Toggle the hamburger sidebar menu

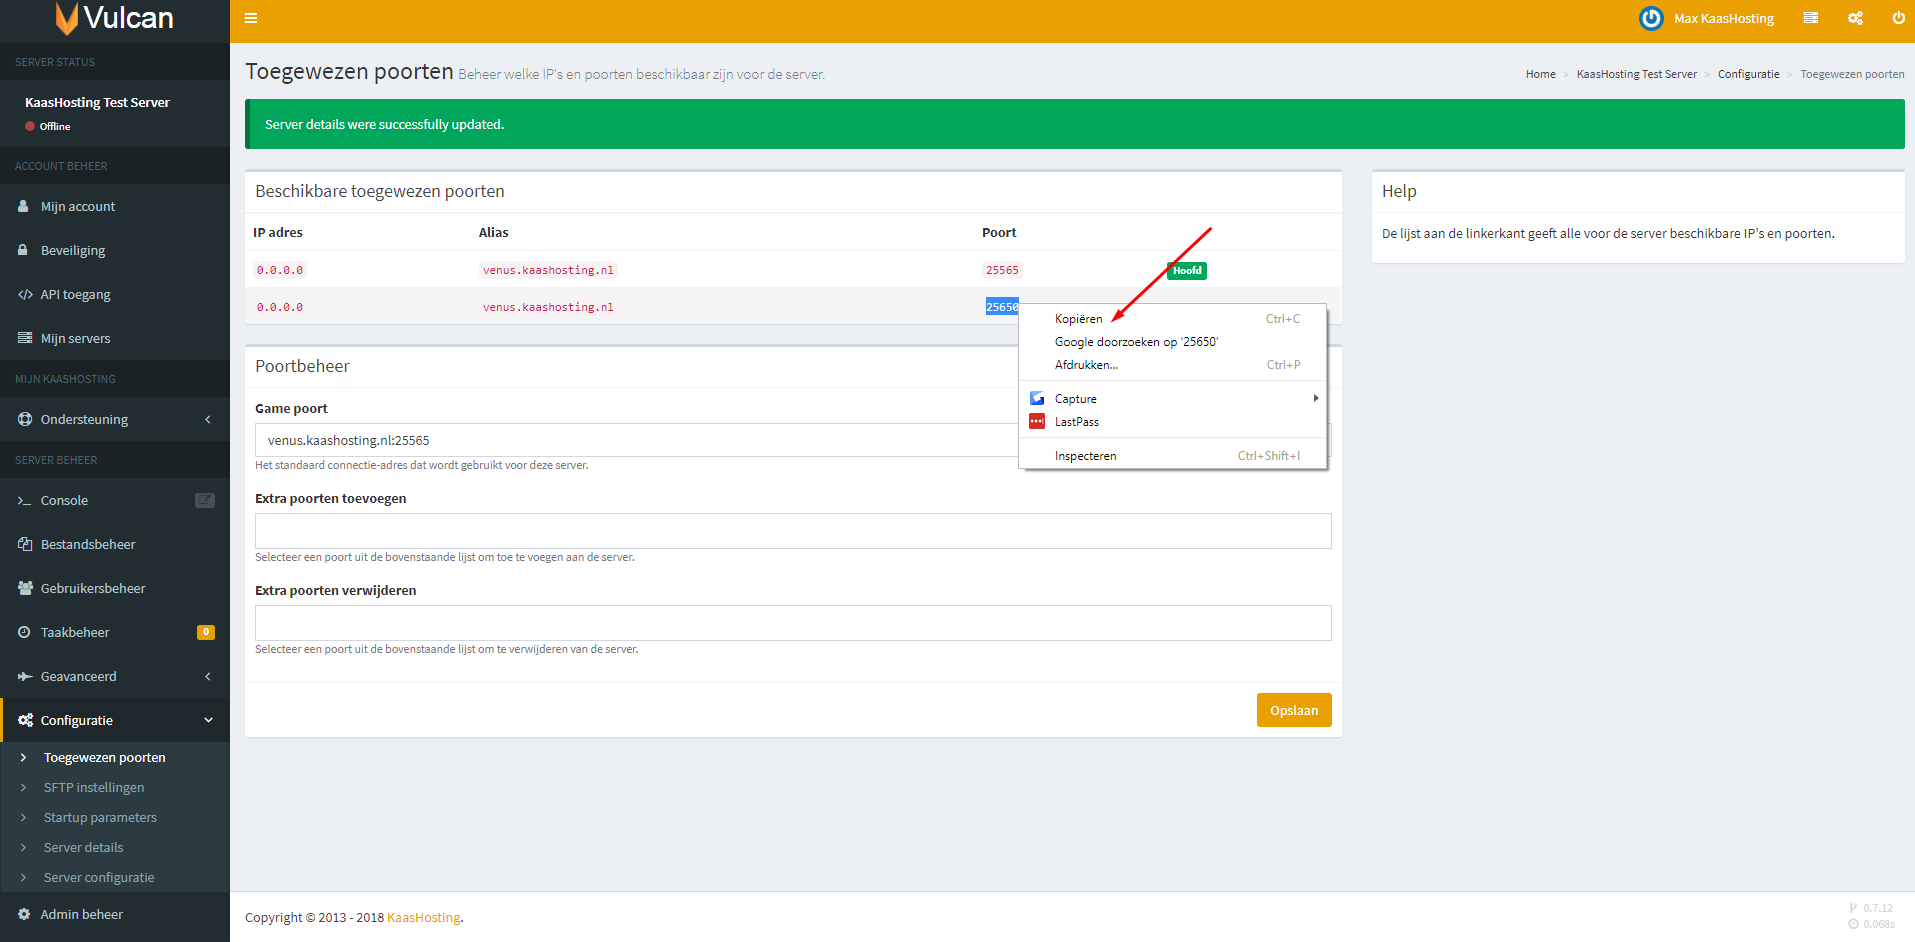[251, 18]
